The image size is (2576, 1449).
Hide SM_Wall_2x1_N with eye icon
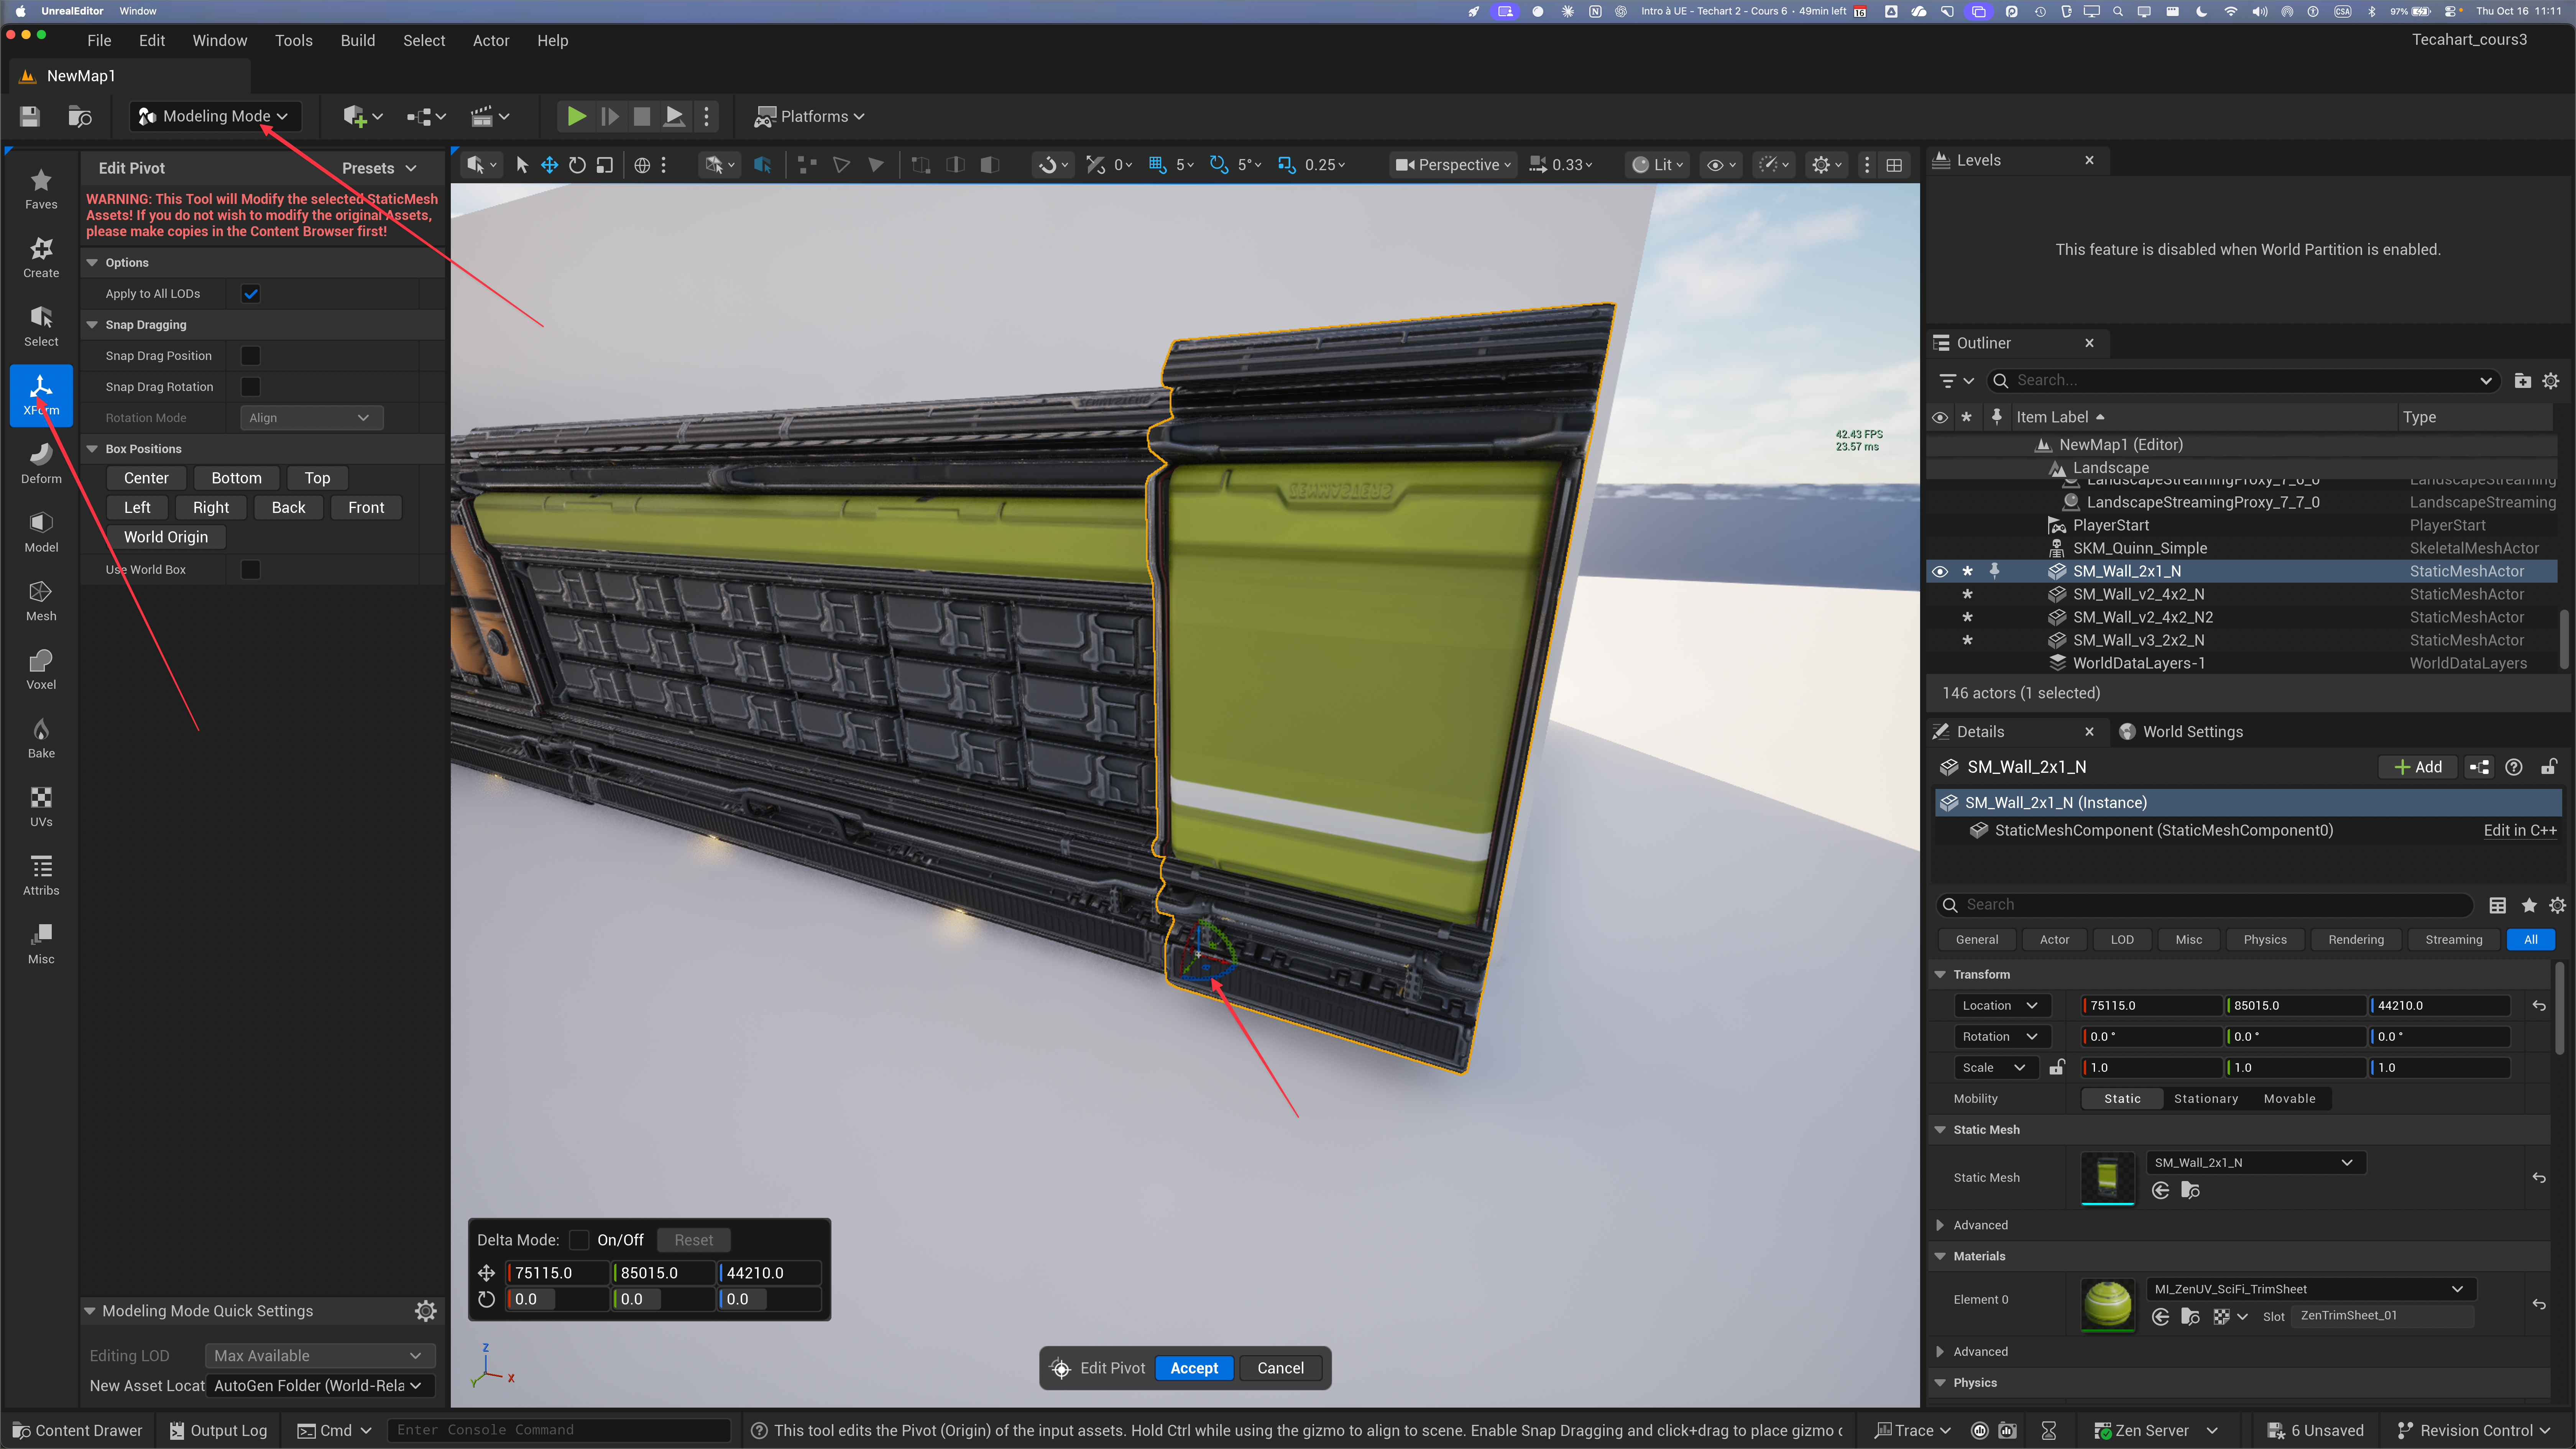(1940, 572)
